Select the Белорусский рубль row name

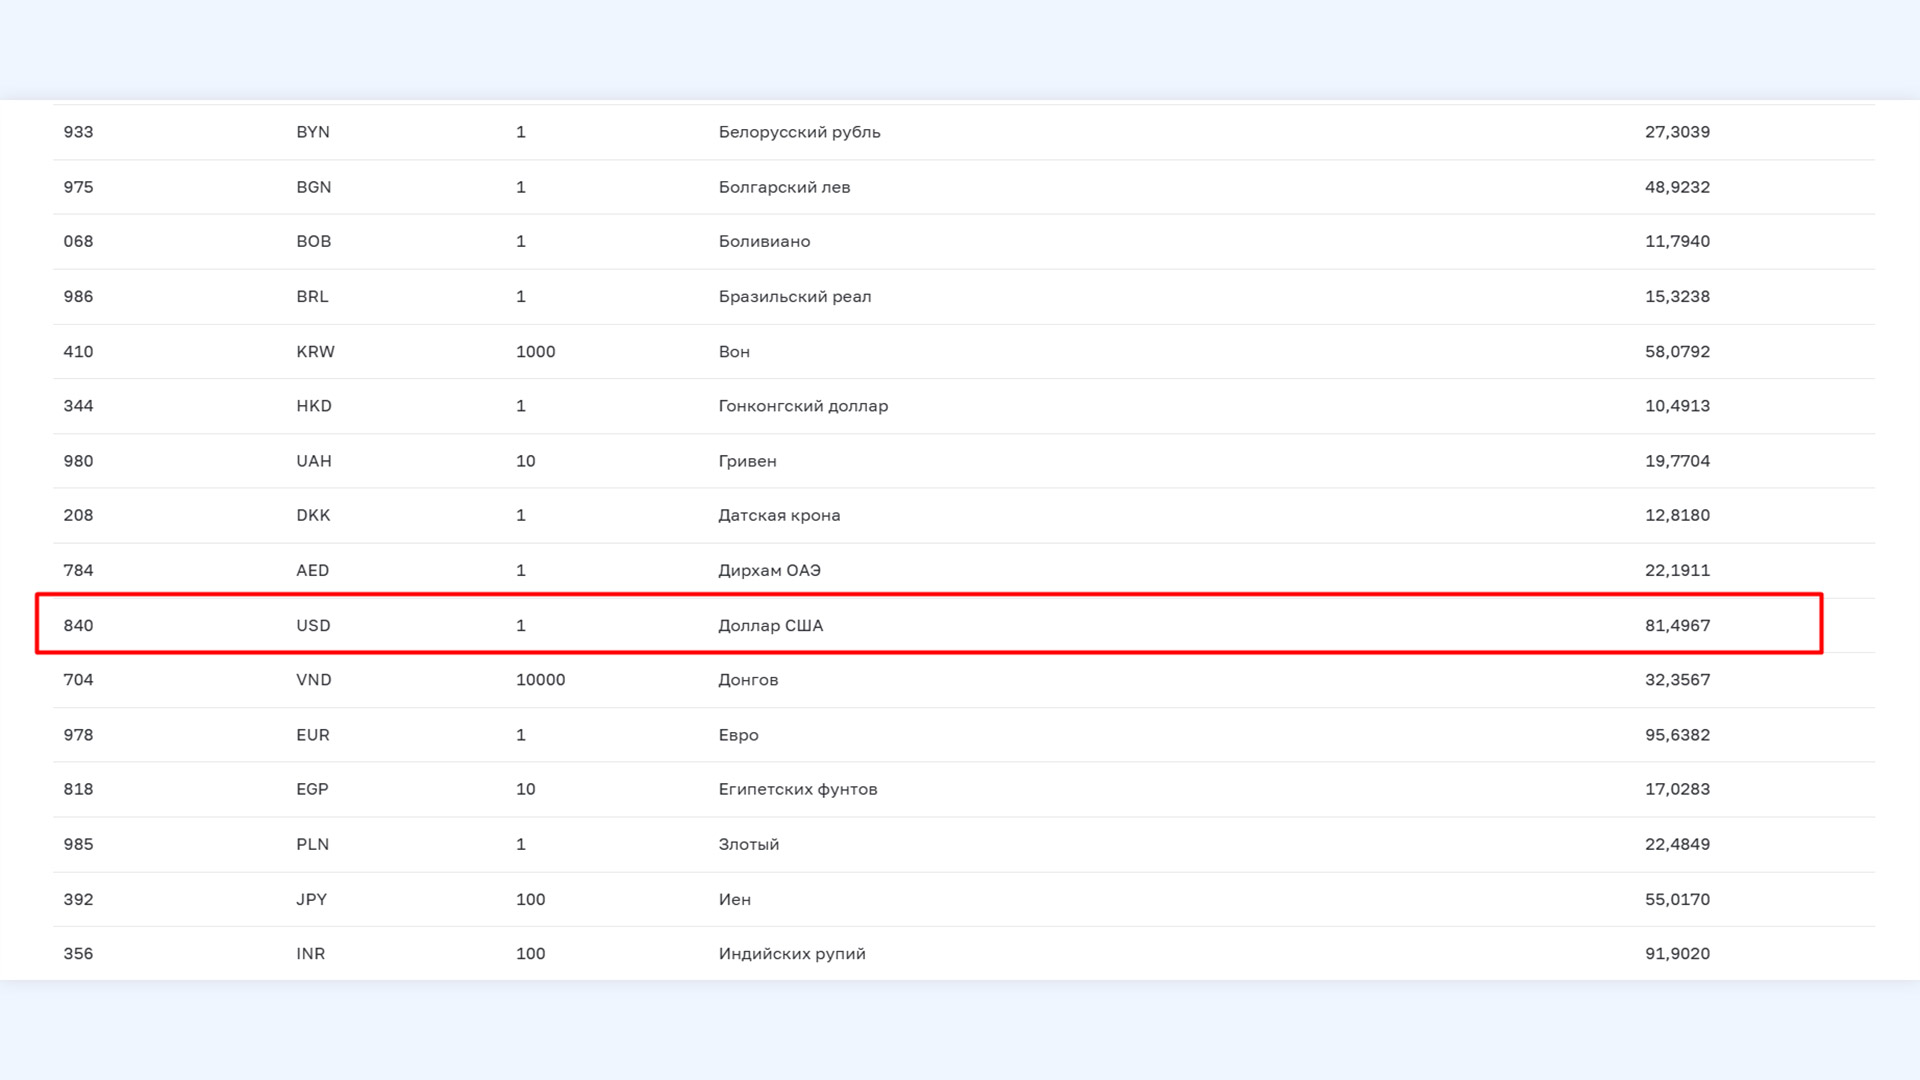799,132
